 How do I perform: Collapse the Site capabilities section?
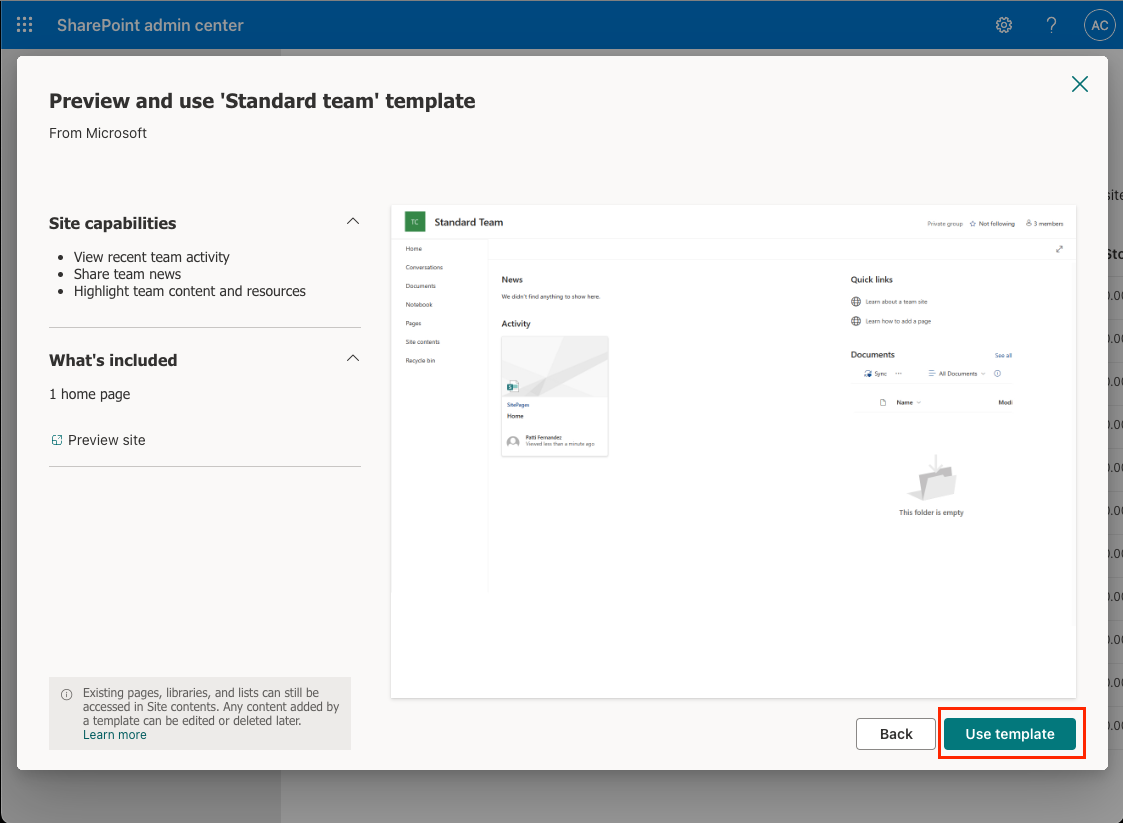[x=353, y=221]
